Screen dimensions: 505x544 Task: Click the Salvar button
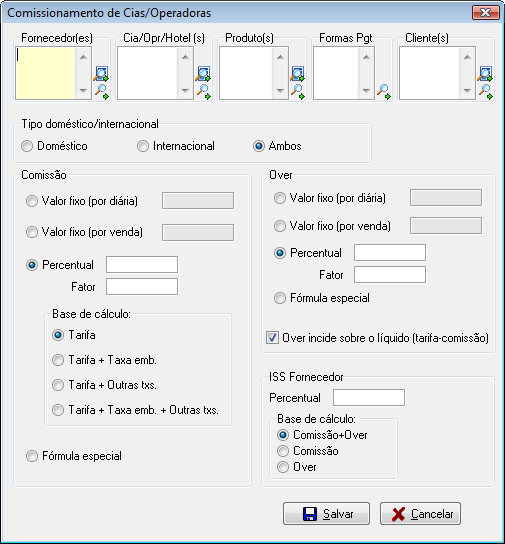pyautogui.click(x=326, y=513)
